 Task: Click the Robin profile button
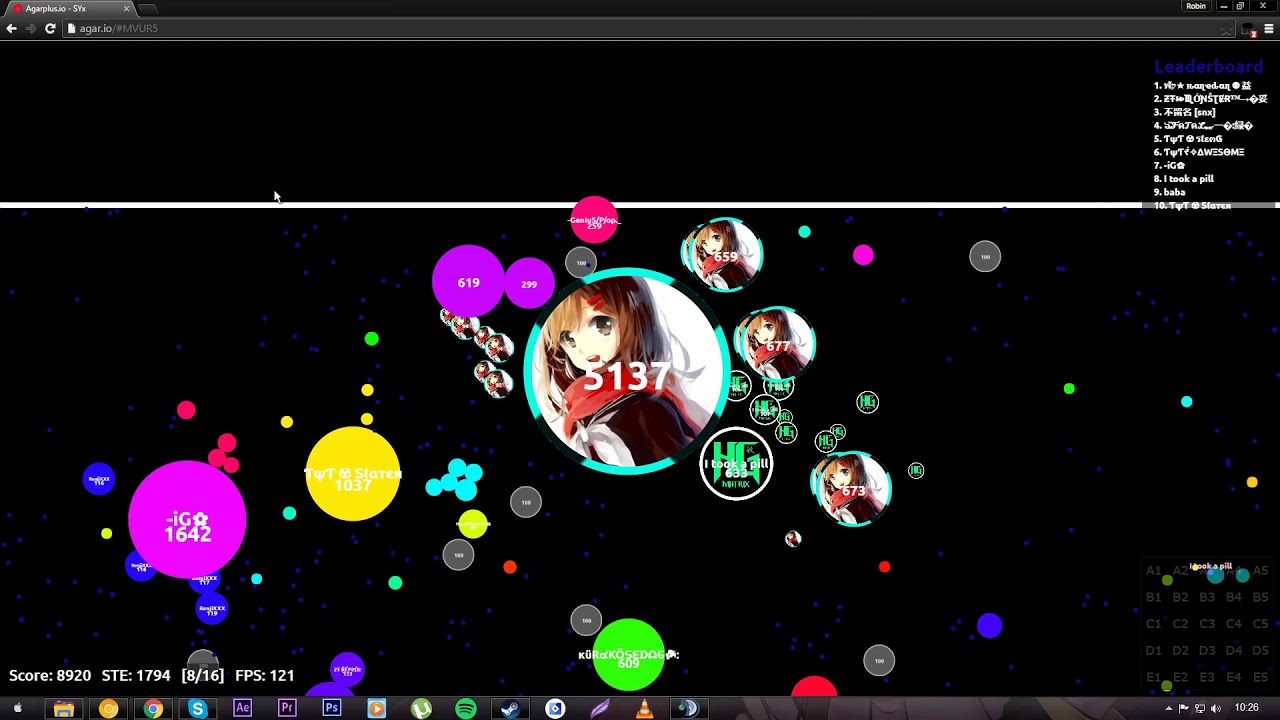click(x=1196, y=6)
